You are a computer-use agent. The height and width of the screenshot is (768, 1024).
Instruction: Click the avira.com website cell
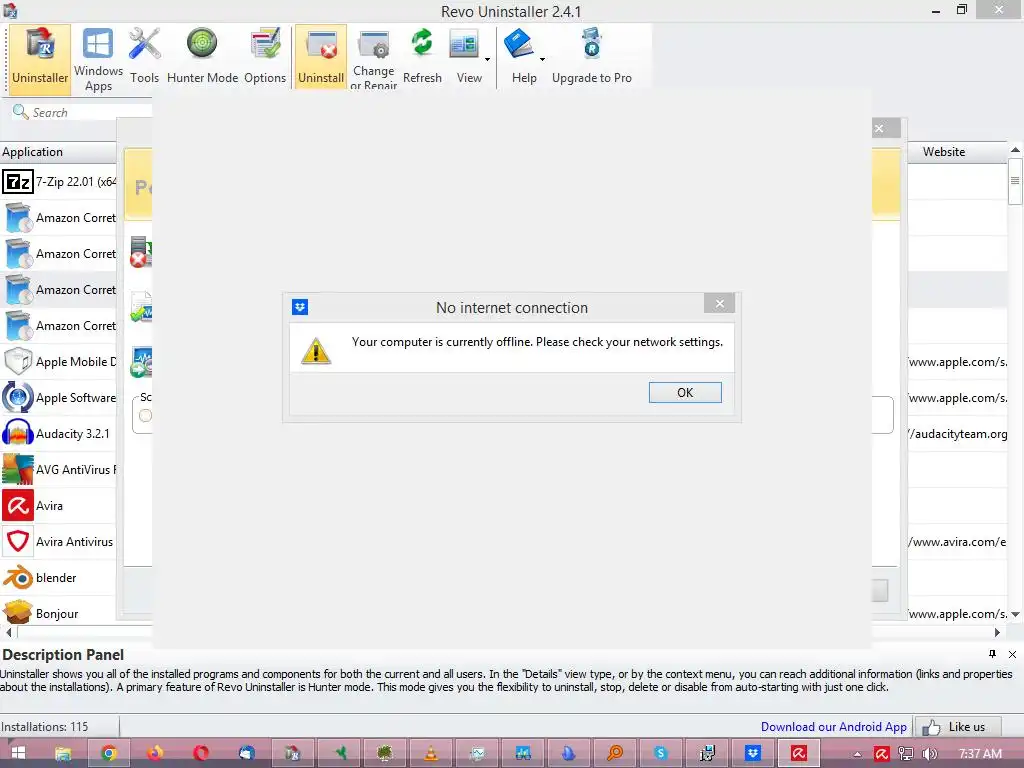coord(957,541)
